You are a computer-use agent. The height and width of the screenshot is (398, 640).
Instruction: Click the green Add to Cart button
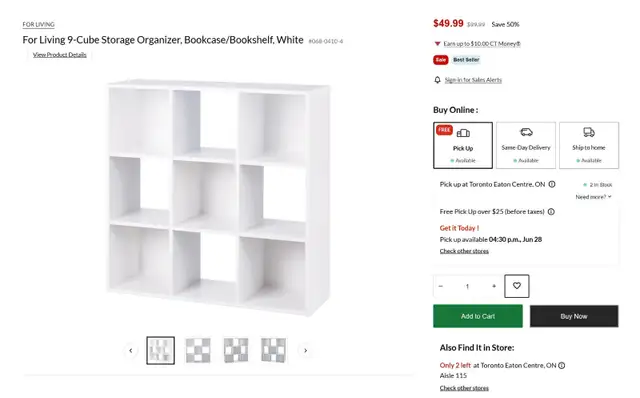[478, 316]
